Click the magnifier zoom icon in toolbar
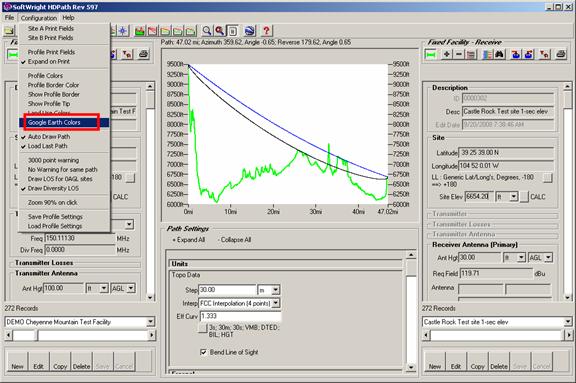Image resolution: width=576 pixels, height=383 pixels. 207,31
